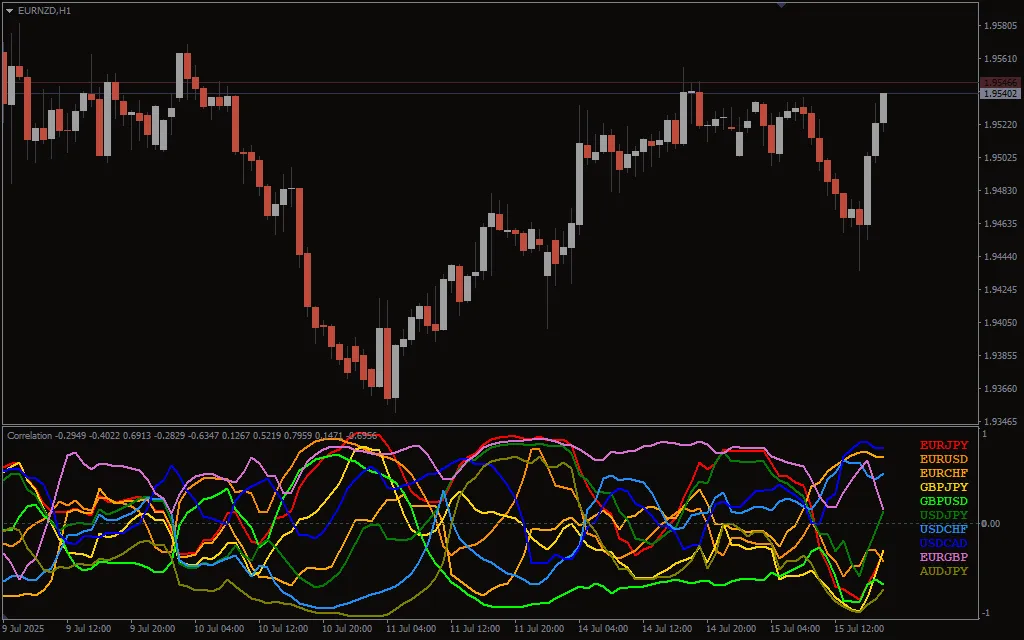
Task: Click the Correlation indicator values label
Action: point(192,436)
